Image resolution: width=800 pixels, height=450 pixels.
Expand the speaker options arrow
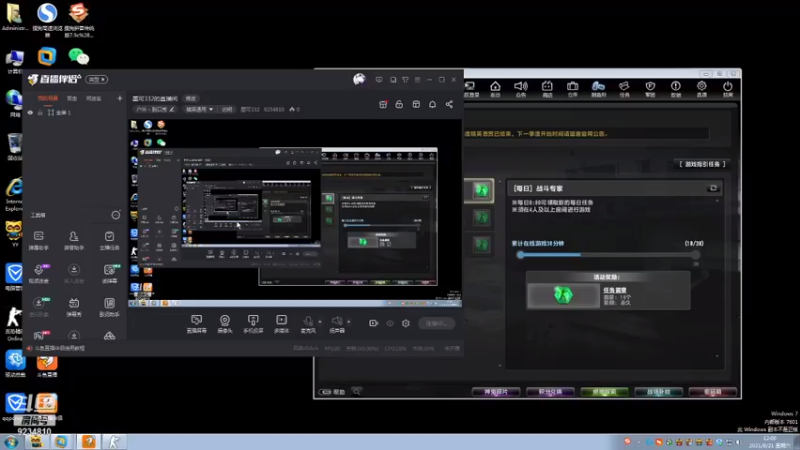tap(349, 321)
